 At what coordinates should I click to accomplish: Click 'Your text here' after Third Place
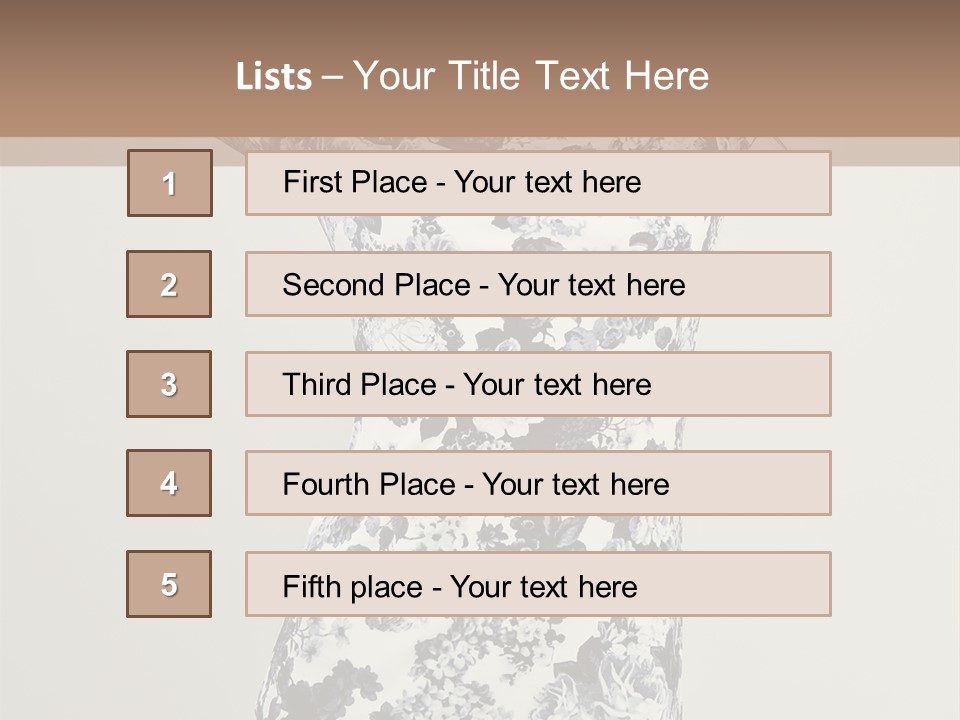pyautogui.click(x=557, y=385)
